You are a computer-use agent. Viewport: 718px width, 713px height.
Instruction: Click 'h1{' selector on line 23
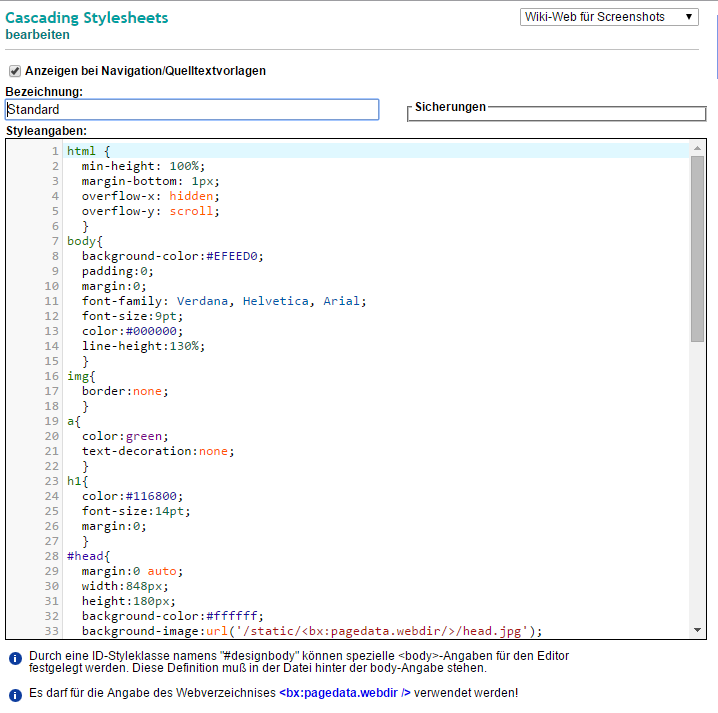[77, 481]
